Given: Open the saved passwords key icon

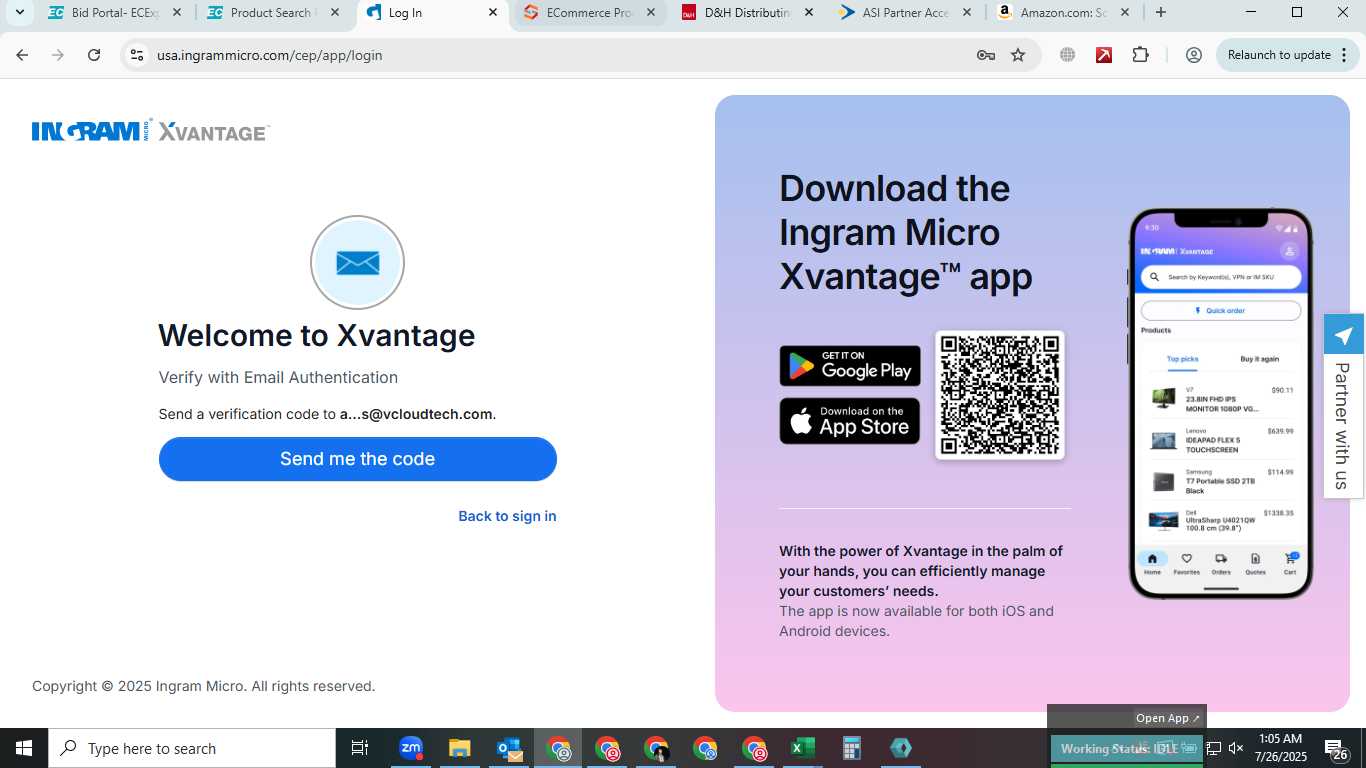Looking at the screenshot, I should coord(986,55).
